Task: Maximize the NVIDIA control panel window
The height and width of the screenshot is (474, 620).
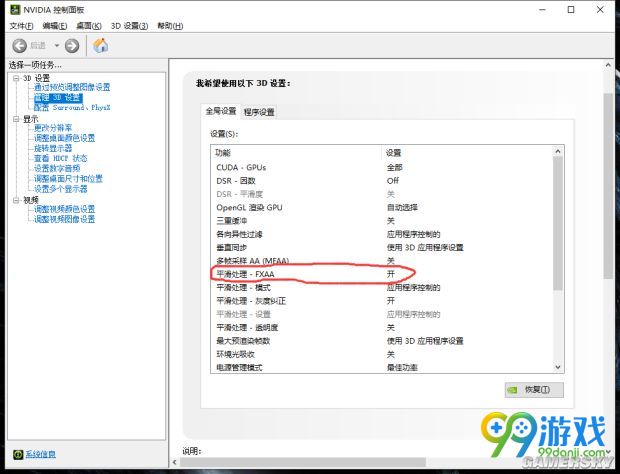Action: tap(571, 10)
